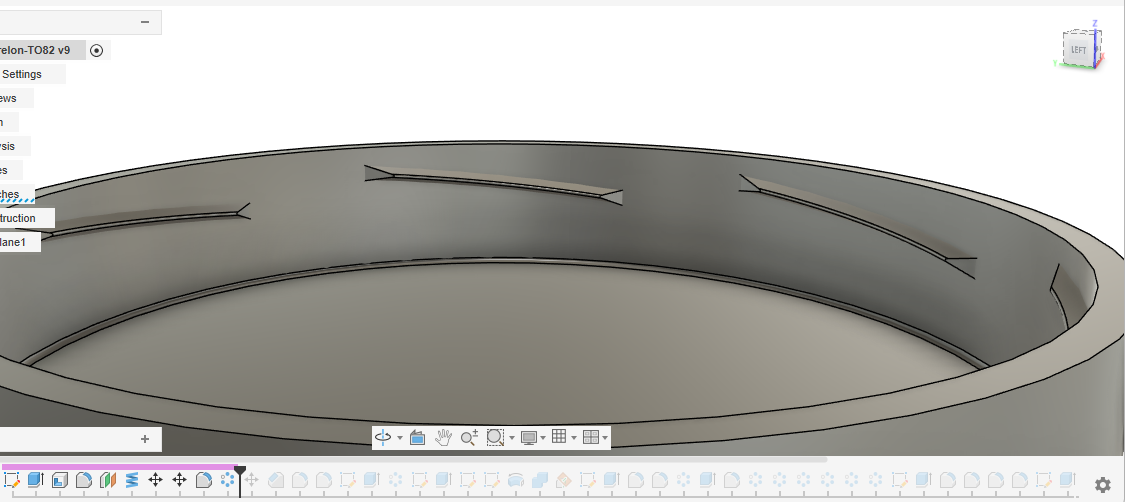Click the timeline playhead marker
The image size is (1125, 502).
(x=240, y=470)
